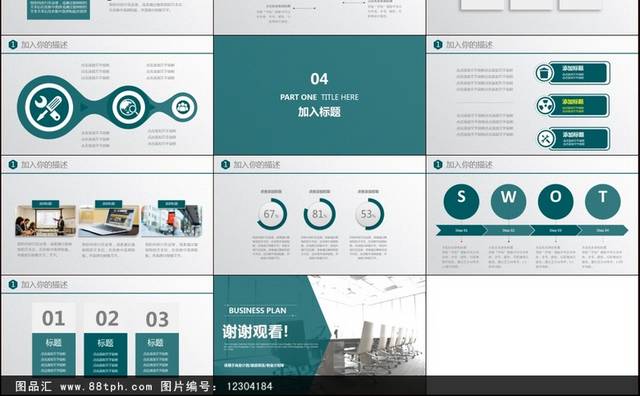Click the 02 number box
Image resolution: width=640 pixels, height=396 pixels.
pyautogui.click(x=106, y=318)
